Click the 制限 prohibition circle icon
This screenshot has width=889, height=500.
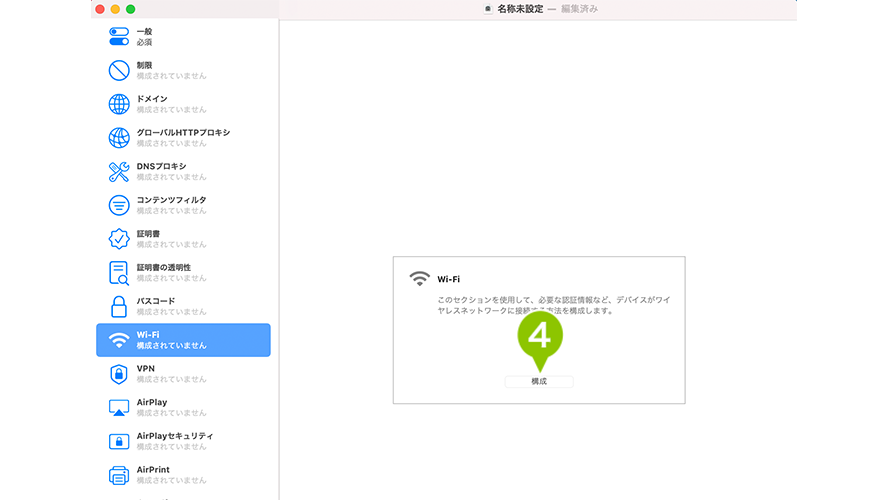tap(118, 70)
